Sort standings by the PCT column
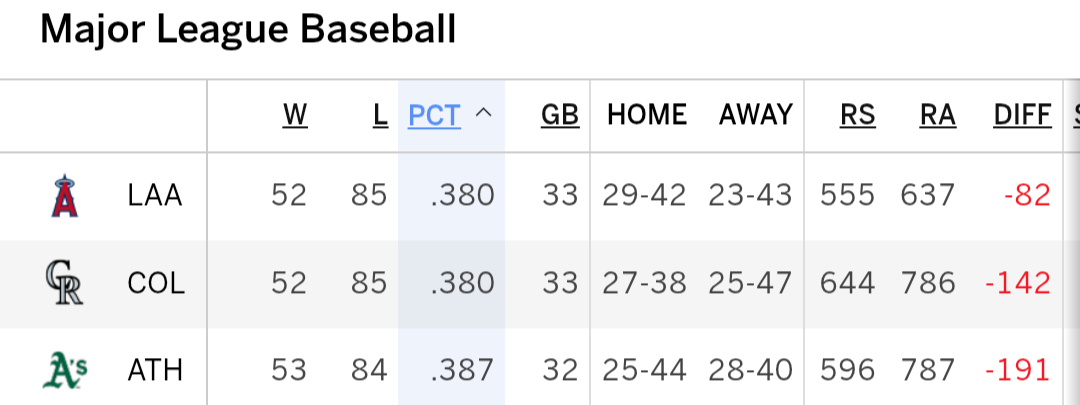Viewport: 1080px width, 405px height. click(434, 115)
